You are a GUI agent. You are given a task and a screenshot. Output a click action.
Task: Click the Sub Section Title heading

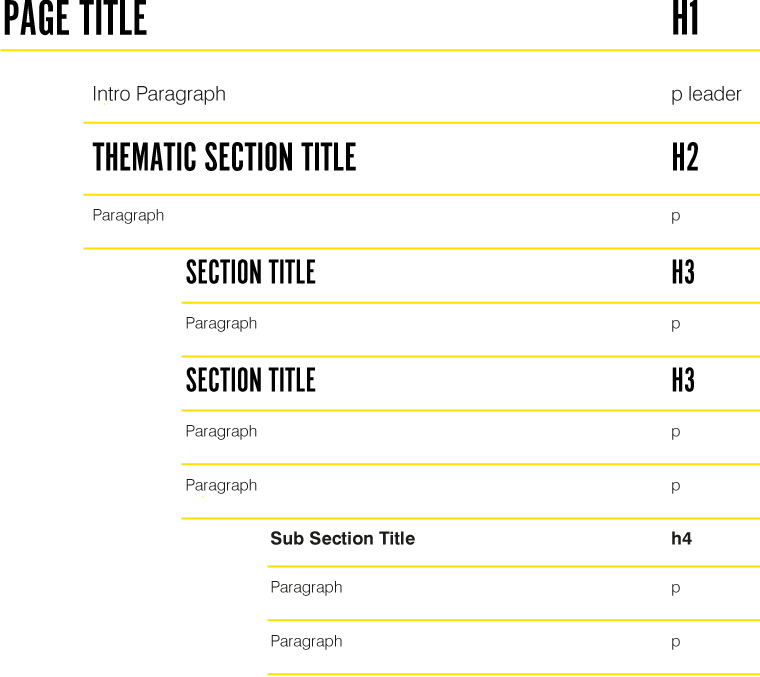pos(342,538)
